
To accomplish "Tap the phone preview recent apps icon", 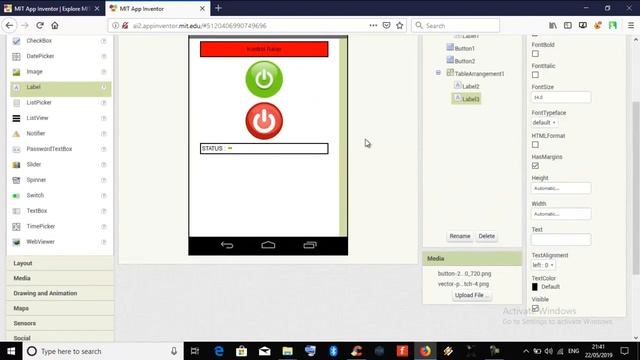I will (x=310, y=245).
